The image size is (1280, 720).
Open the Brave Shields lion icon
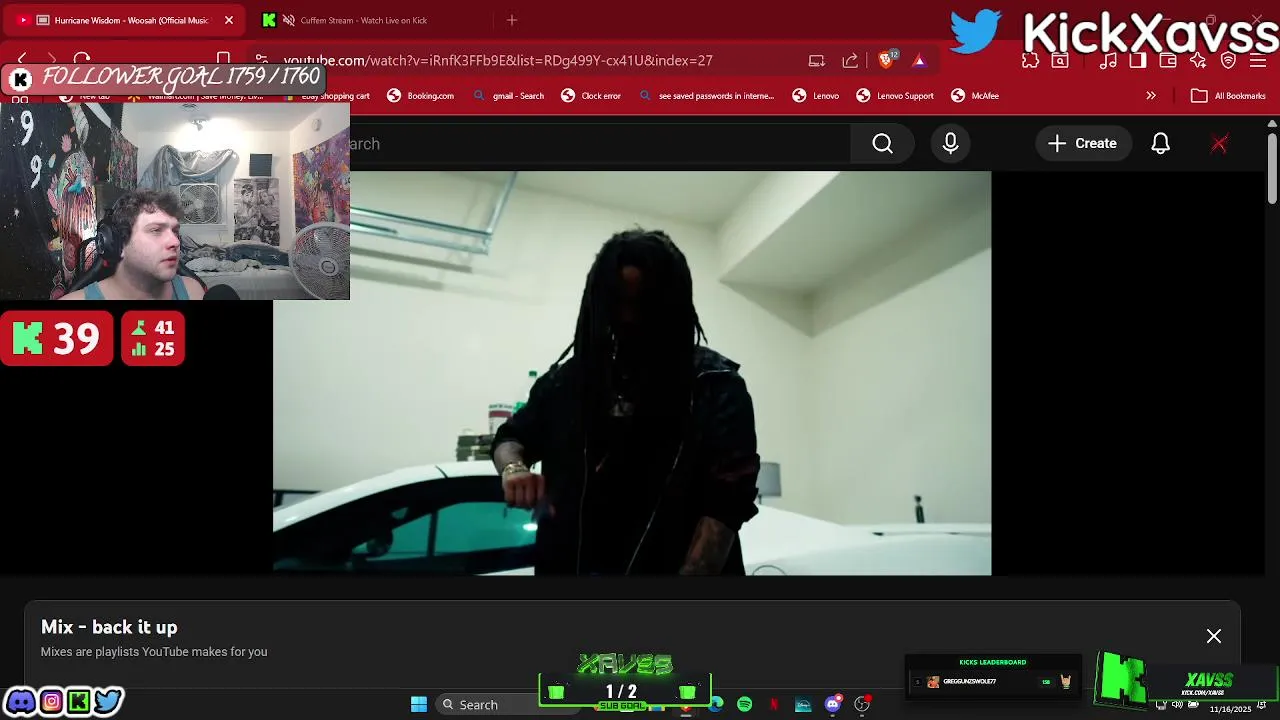point(887,60)
